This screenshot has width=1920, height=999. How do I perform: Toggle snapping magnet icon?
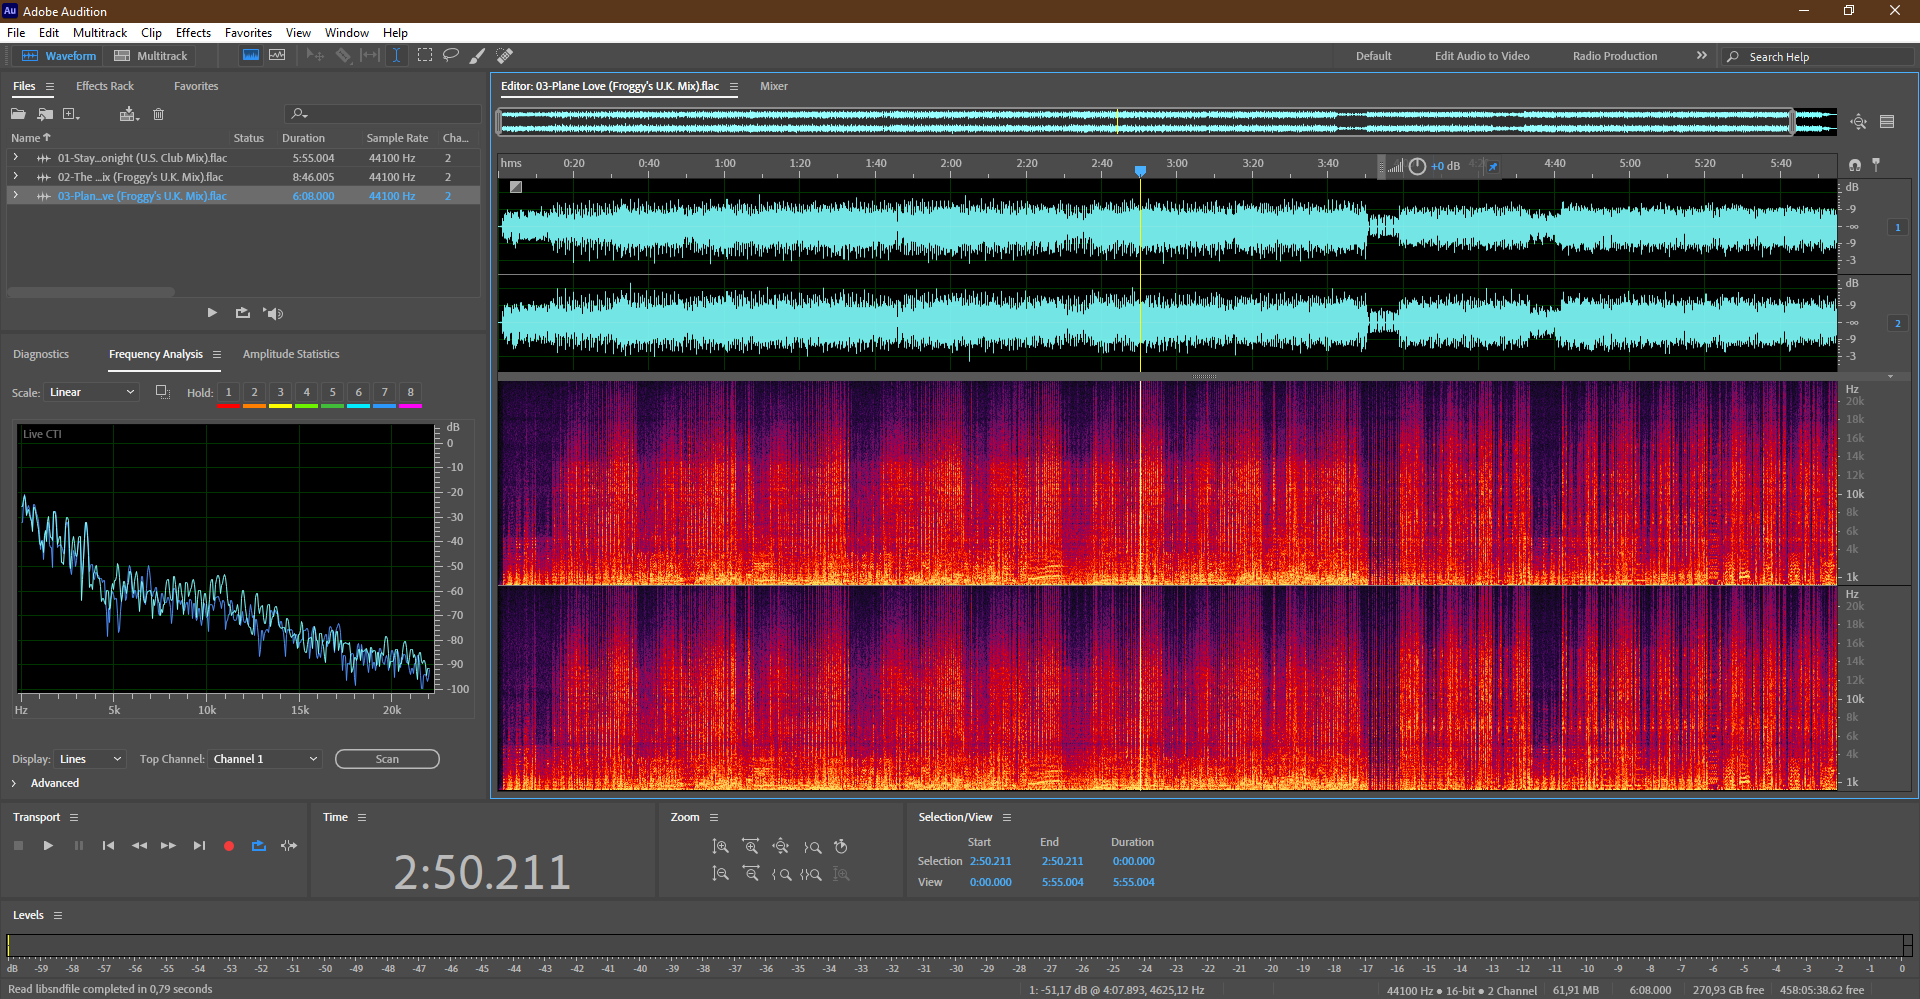click(x=1855, y=165)
